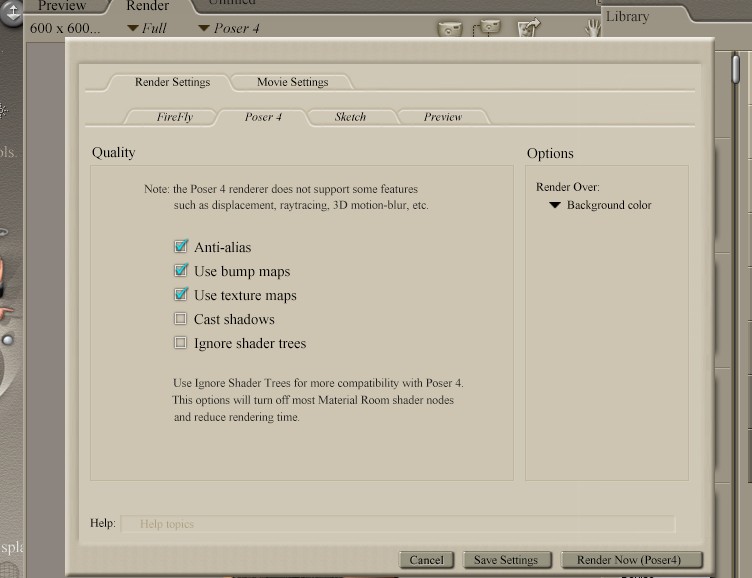Click the round button left of Preview tab

click(12, 14)
